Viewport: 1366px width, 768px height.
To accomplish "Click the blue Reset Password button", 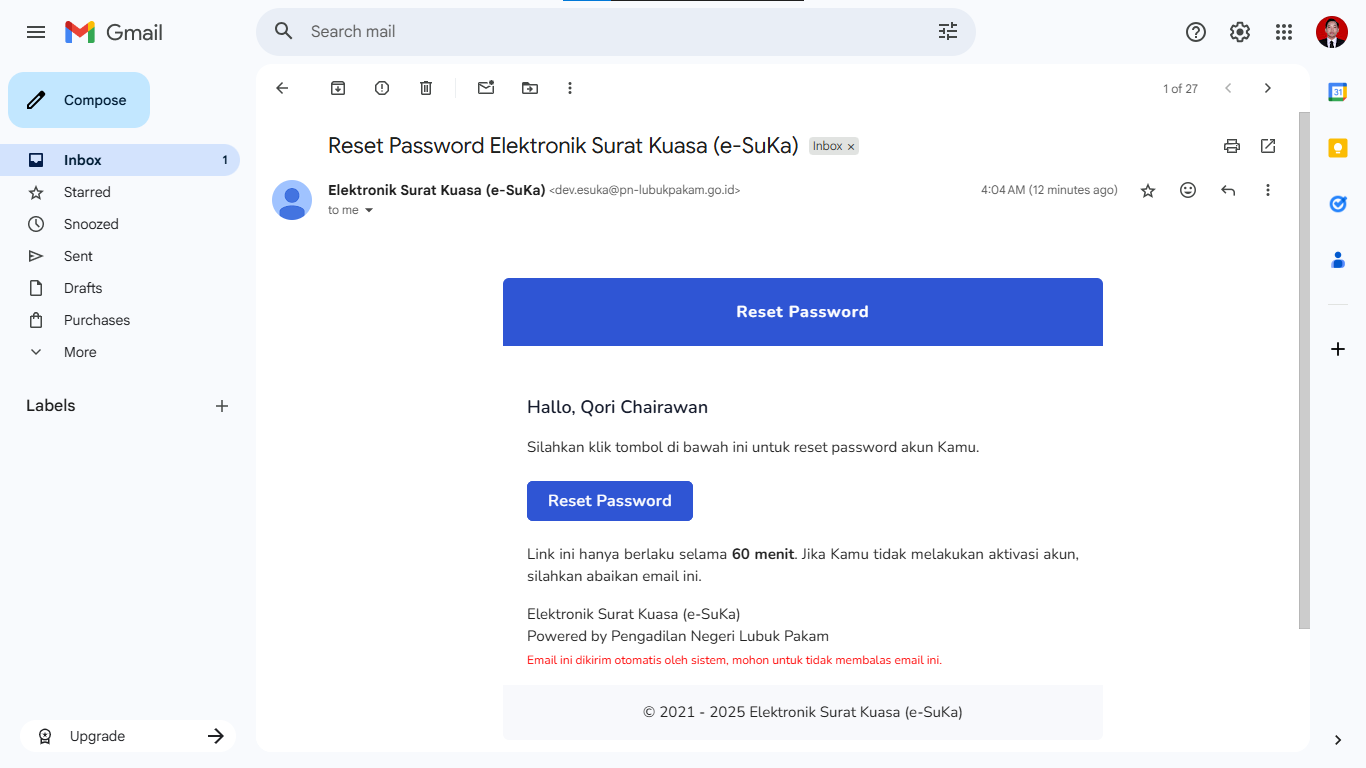I will [610, 501].
